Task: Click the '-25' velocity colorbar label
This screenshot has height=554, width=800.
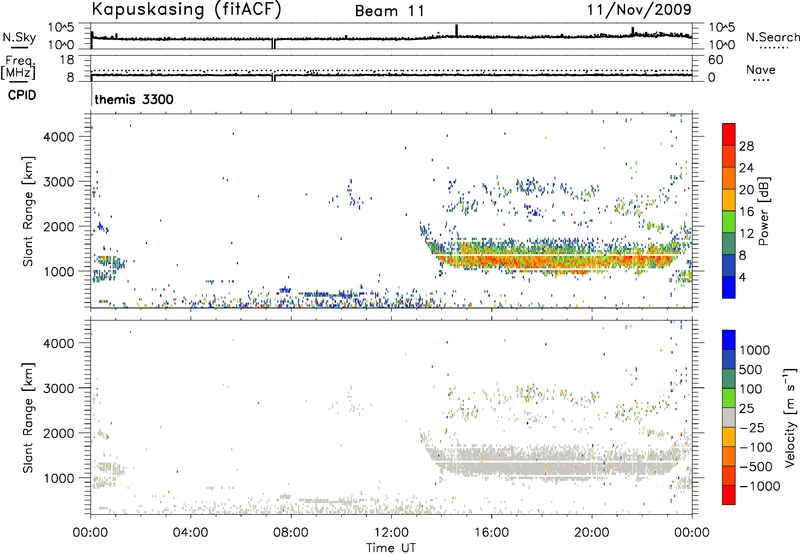Action: [x=752, y=427]
